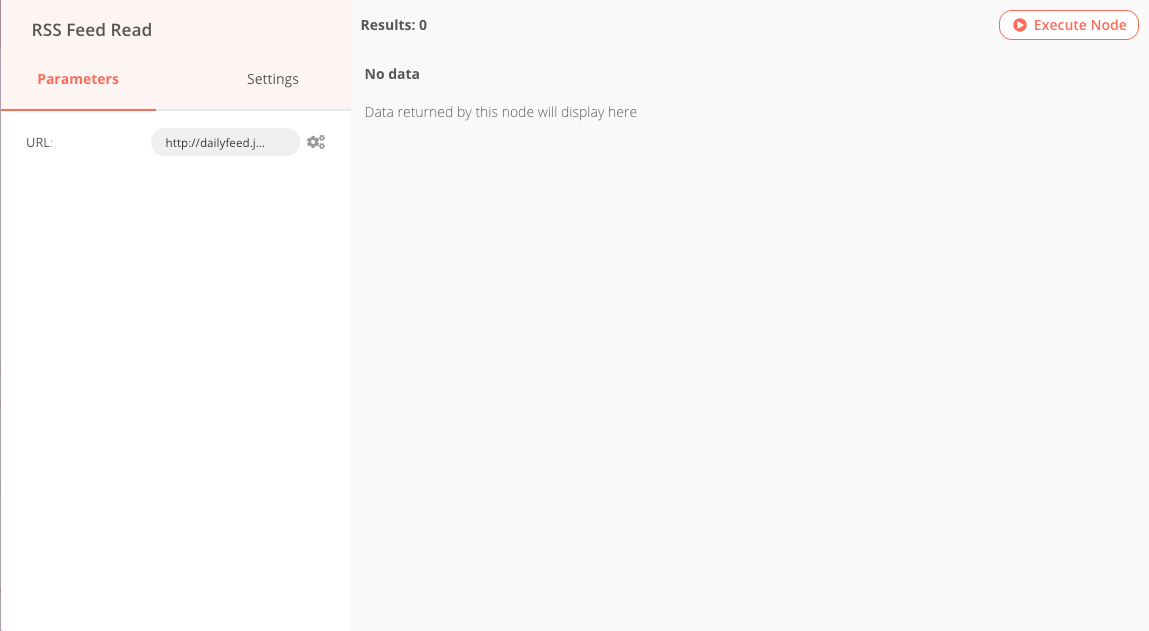Click the orange underline beneath Parameters tab

coord(78,109)
